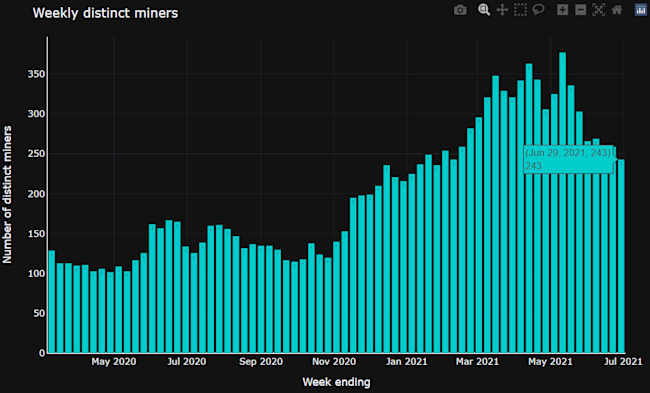Choose the Lasso Select tool

538,10
